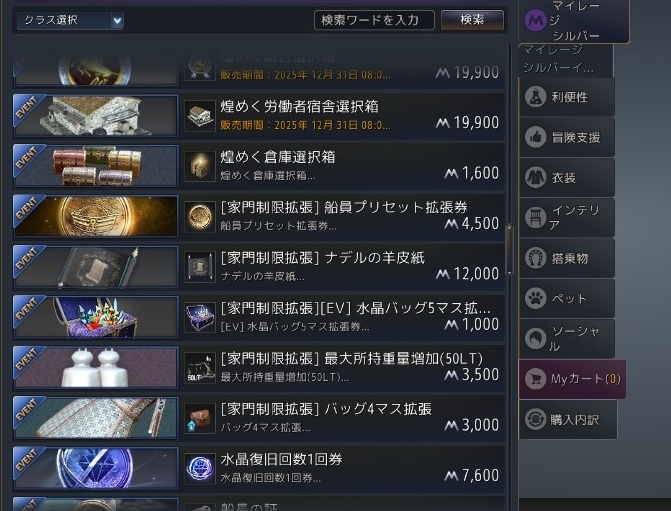
Task: Open the 衣装 costume category
Action: click(x=566, y=177)
